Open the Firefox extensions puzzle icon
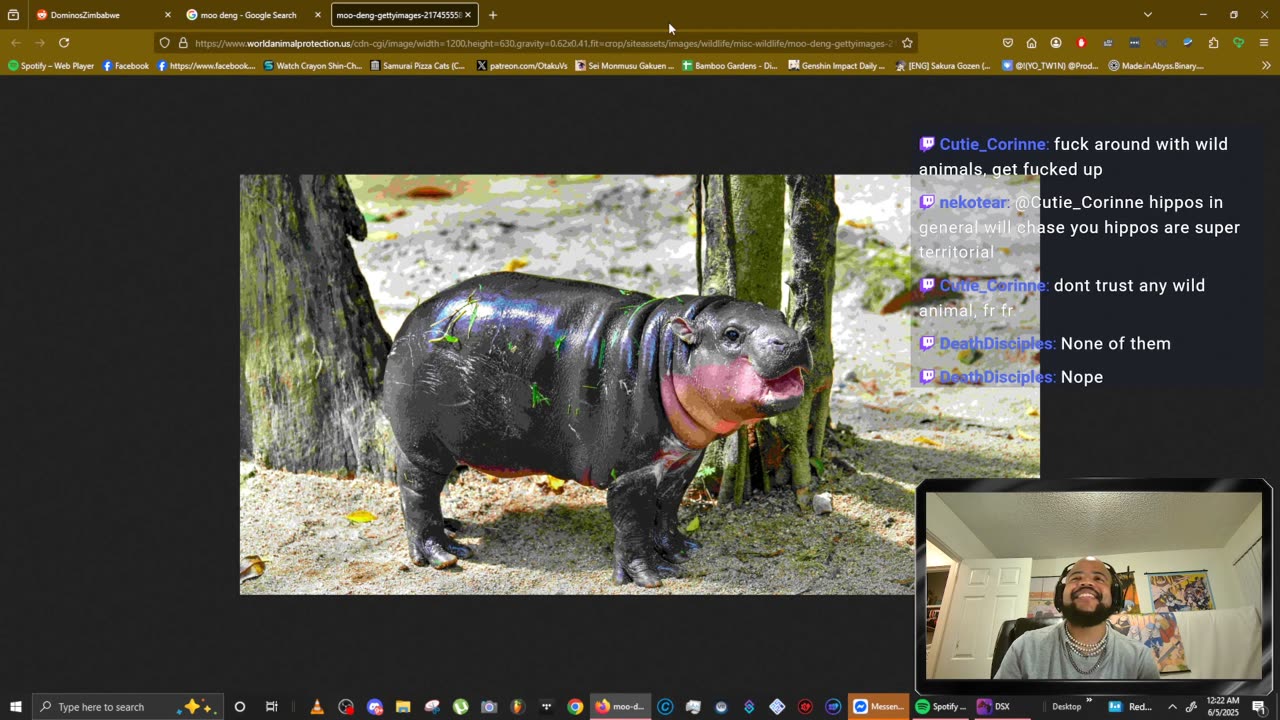The image size is (1280, 720). [x=1213, y=43]
